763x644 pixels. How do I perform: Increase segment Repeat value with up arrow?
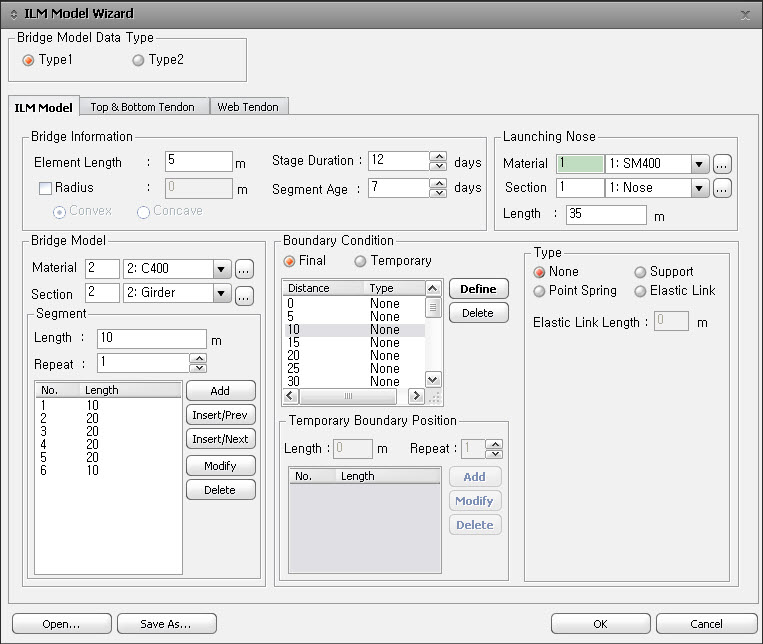(198, 358)
